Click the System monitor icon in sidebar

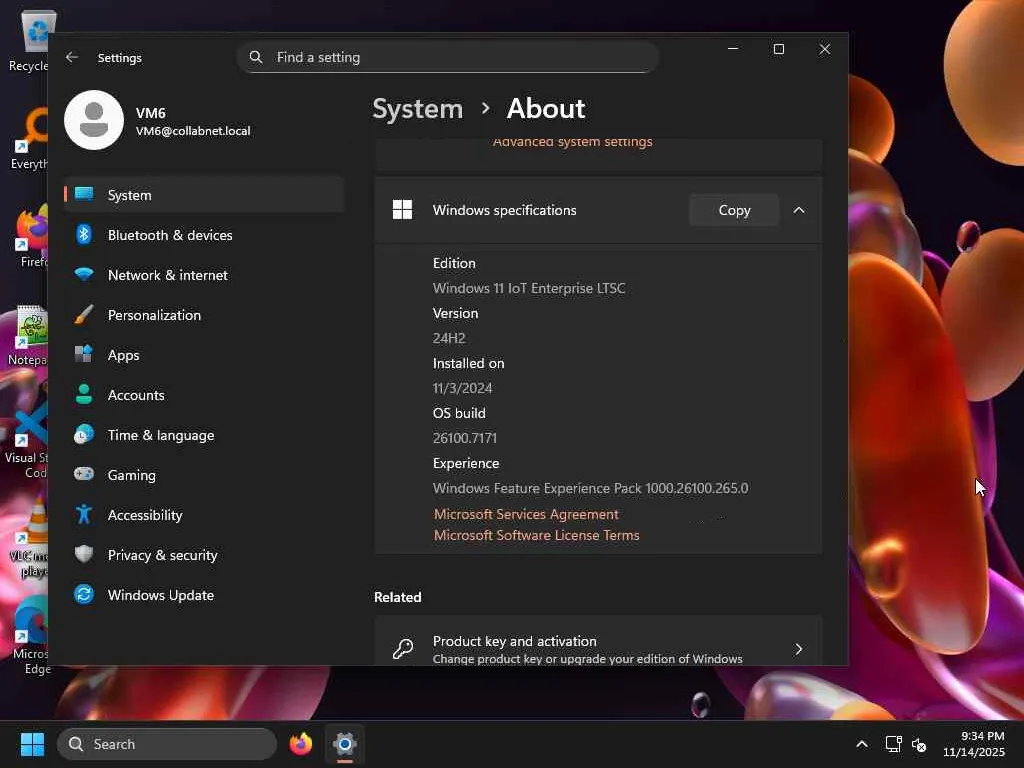[x=84, y=194]
